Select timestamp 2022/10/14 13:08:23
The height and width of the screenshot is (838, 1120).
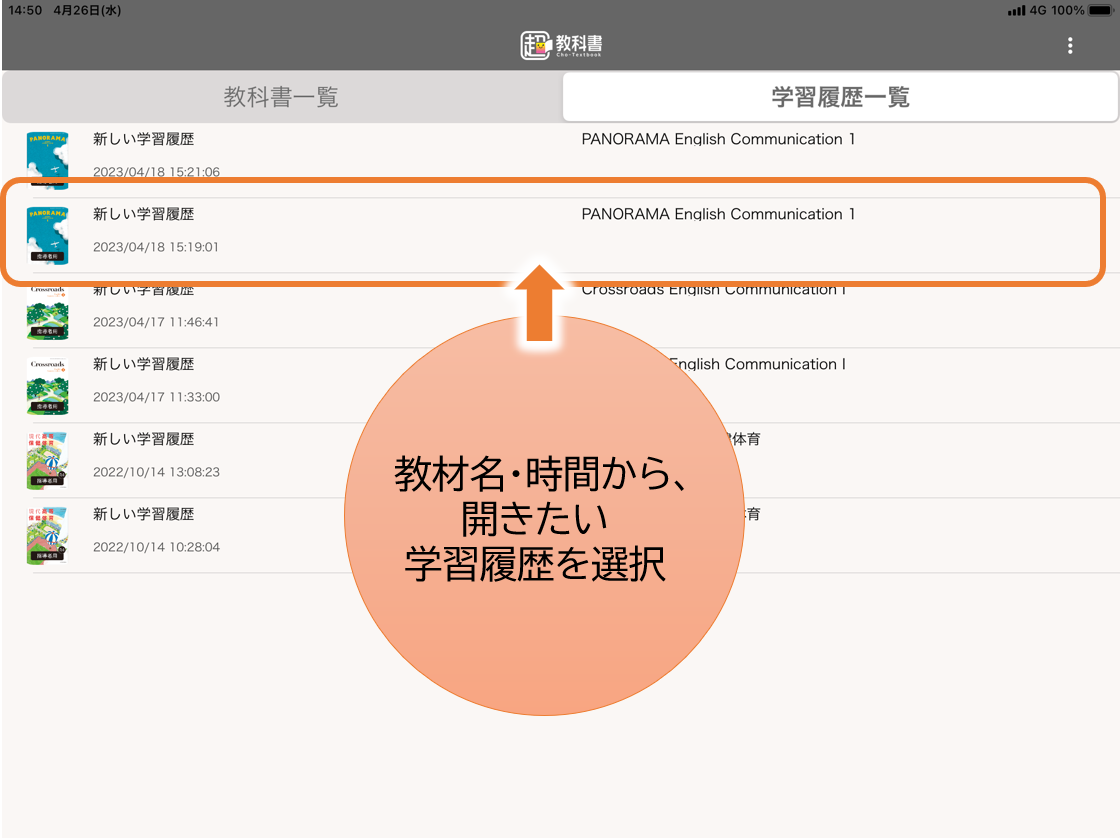(156, 472)
